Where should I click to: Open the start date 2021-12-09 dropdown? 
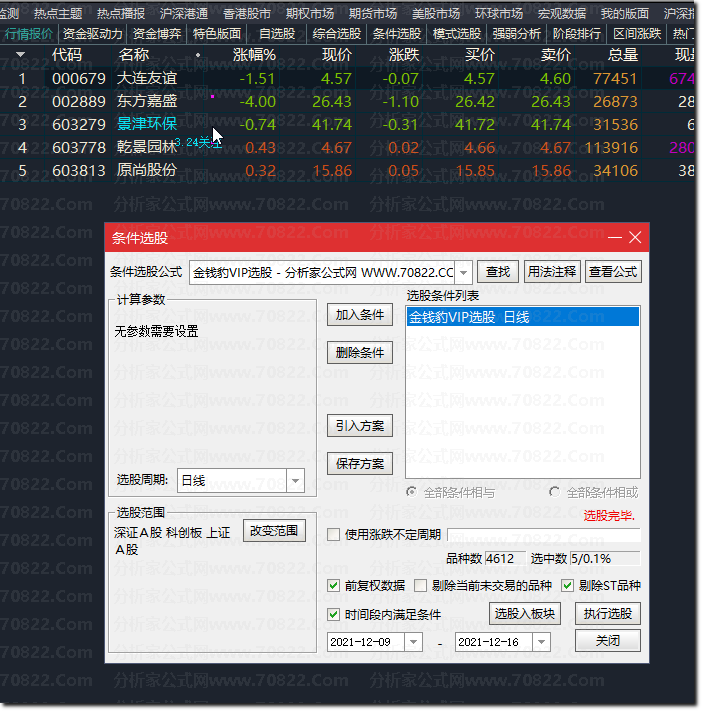point(413,642)
